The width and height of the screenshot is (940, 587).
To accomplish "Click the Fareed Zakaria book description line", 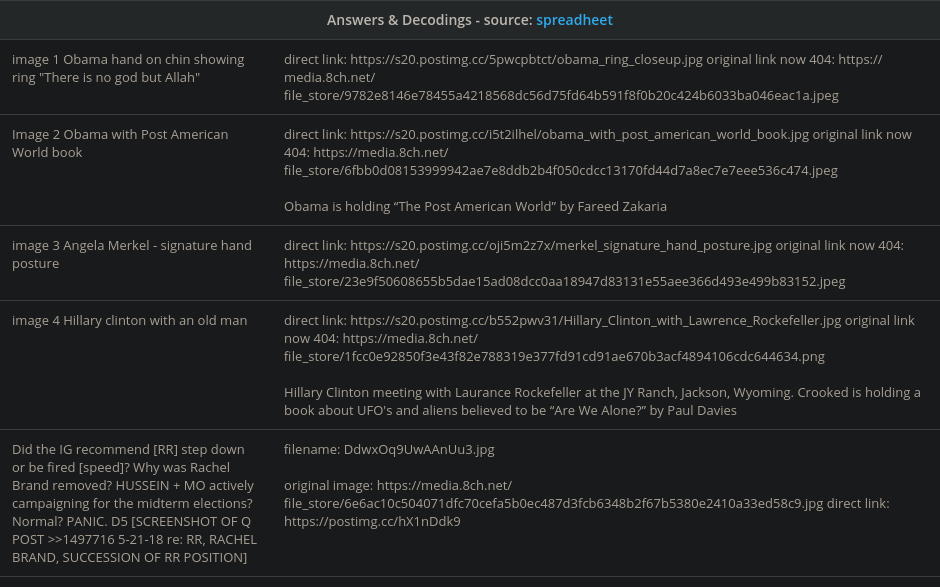I will click(475, 206).
